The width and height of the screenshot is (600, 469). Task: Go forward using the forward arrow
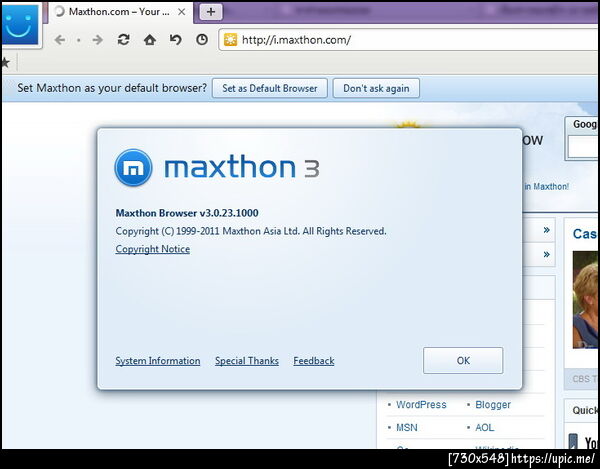click(98, 40)
